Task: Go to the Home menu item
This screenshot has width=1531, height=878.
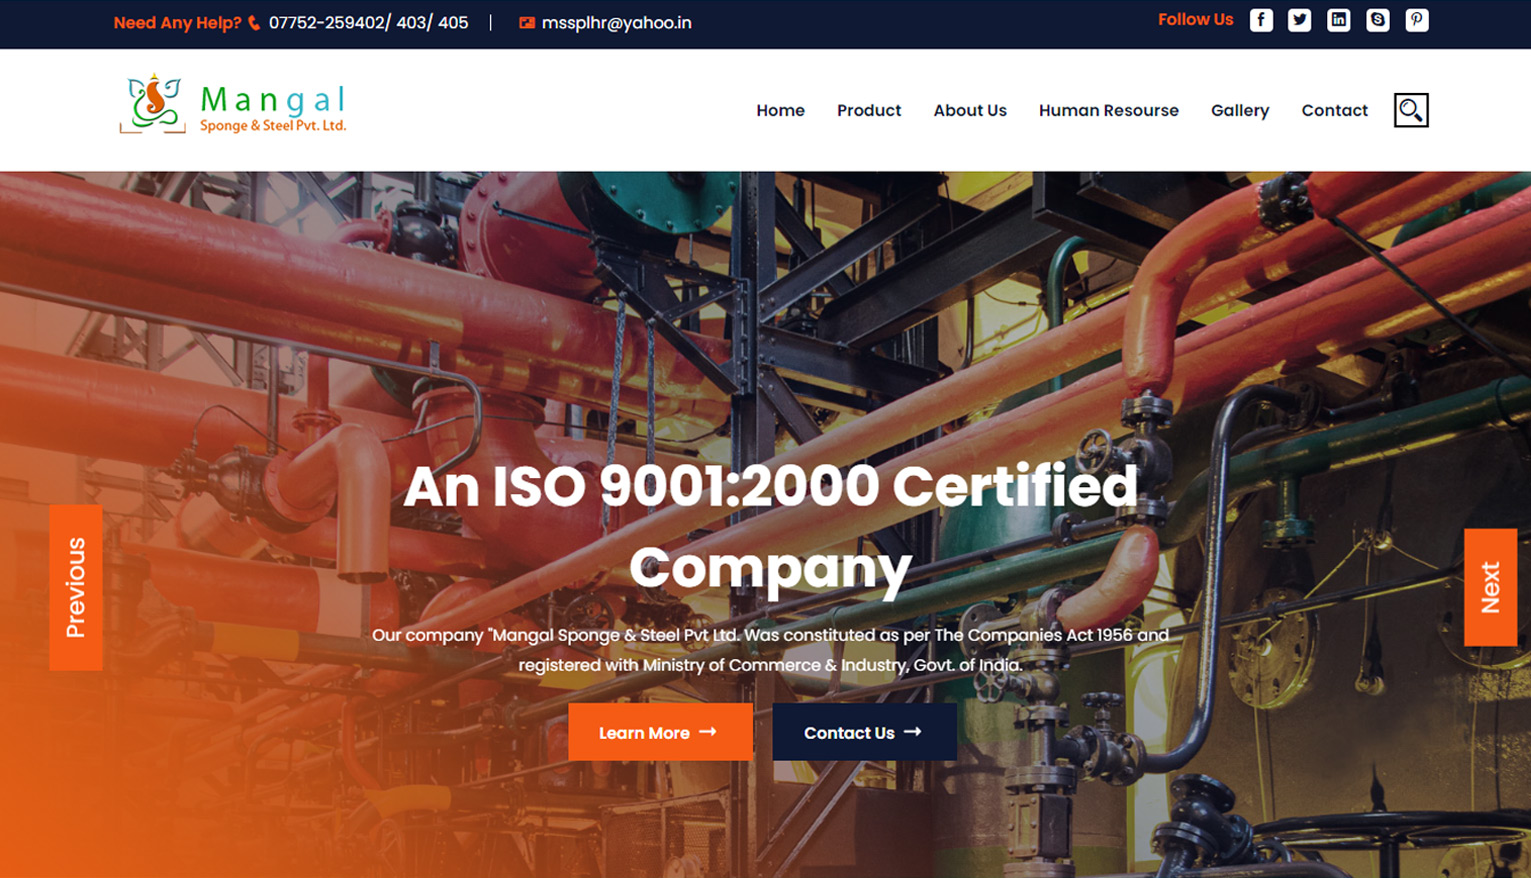Action: tap(780, 110)
